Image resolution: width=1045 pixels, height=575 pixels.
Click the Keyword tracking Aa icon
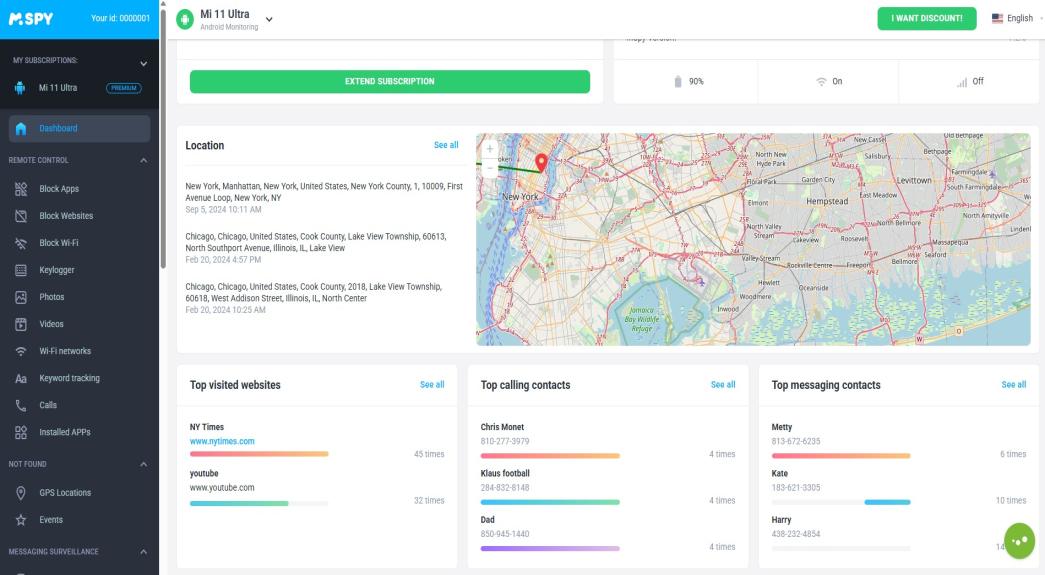pyautogui.click(x=21, y=378)
